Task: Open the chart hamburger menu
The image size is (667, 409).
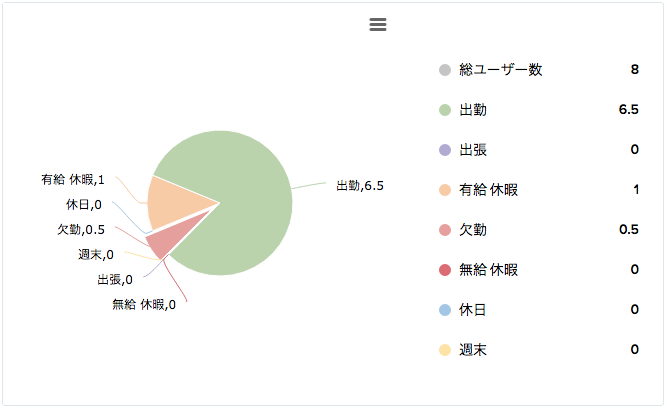Action: pyautogui.click(x=378, y=25)
